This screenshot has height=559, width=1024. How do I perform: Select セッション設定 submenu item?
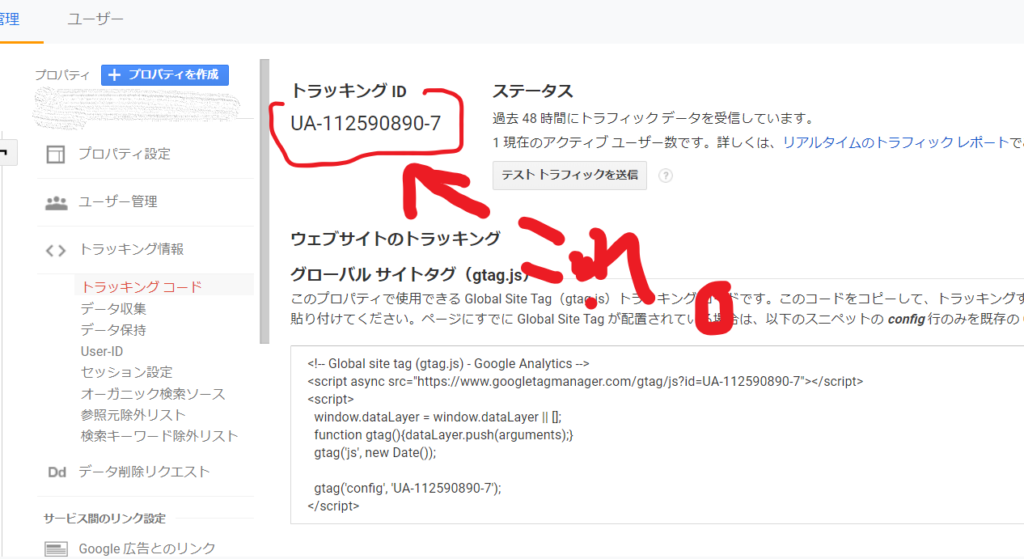click(127, 372)
